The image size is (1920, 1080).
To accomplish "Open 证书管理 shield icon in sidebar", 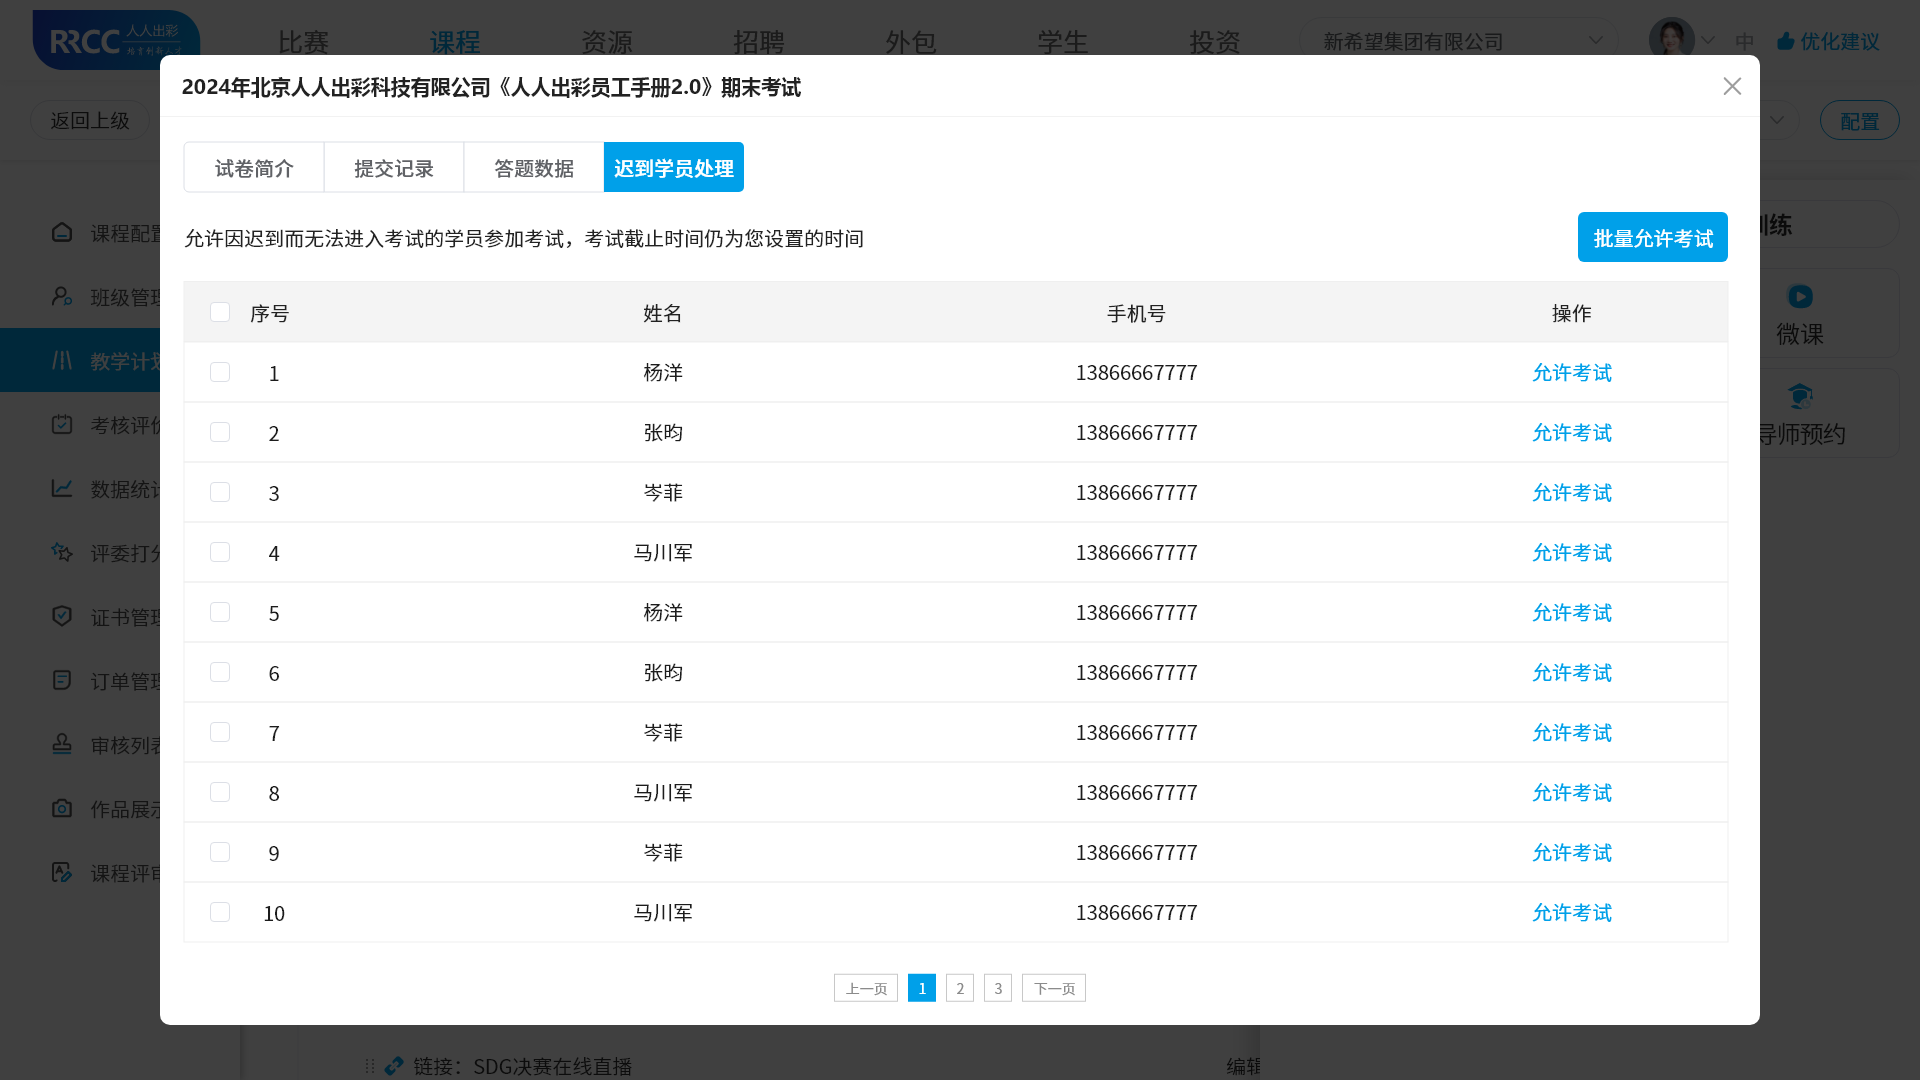I will coord(62,616).
